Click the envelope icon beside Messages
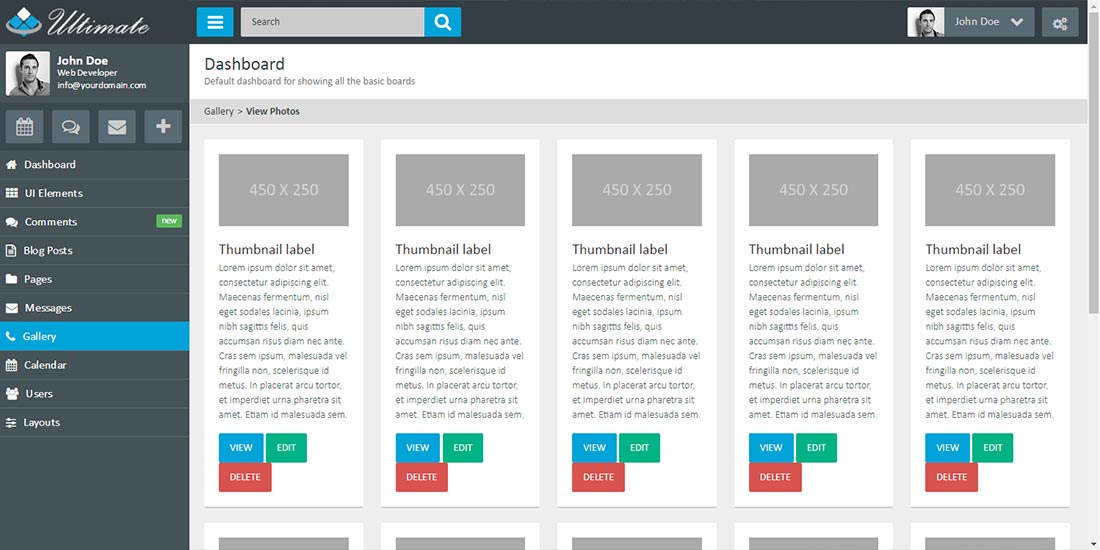Image resolution: width=1100 pixels, height=550 pixels. [12, 308]
